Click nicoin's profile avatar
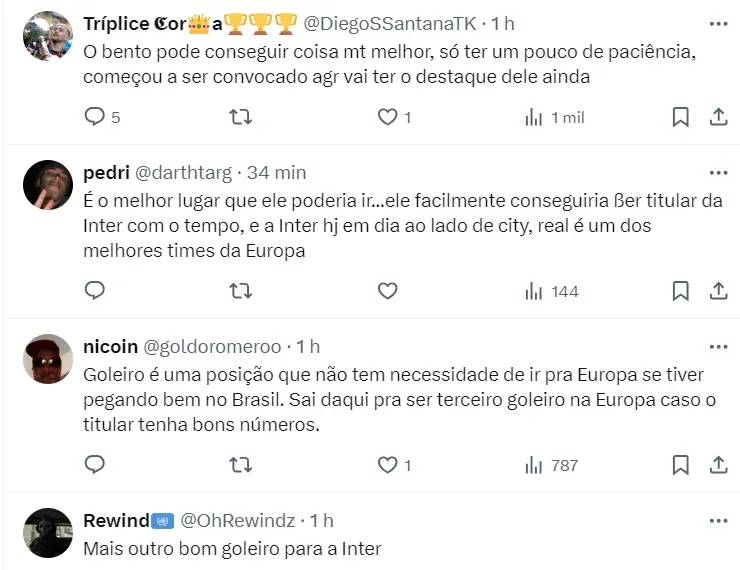 [x=48, y=359]
